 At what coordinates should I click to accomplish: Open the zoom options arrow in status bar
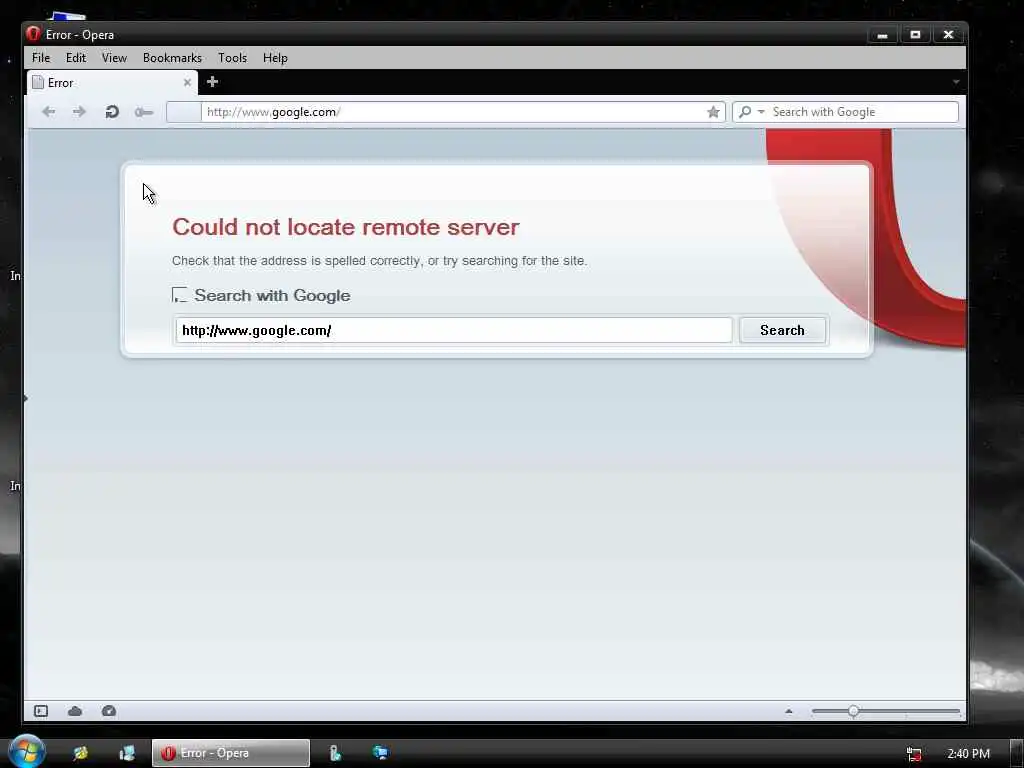point(789,711)
